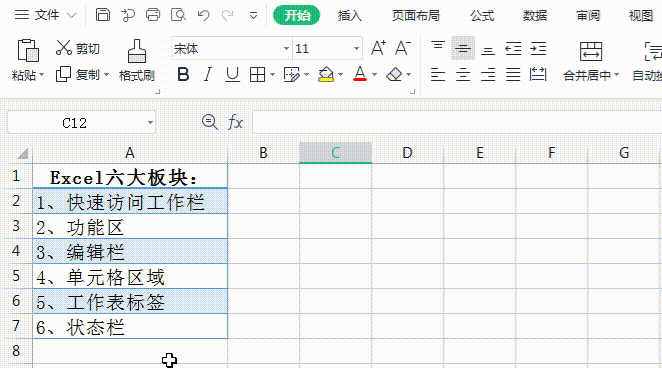662x368 pixels.
Task: Click cell with Excel六大板块
Action: pos(130,176)
